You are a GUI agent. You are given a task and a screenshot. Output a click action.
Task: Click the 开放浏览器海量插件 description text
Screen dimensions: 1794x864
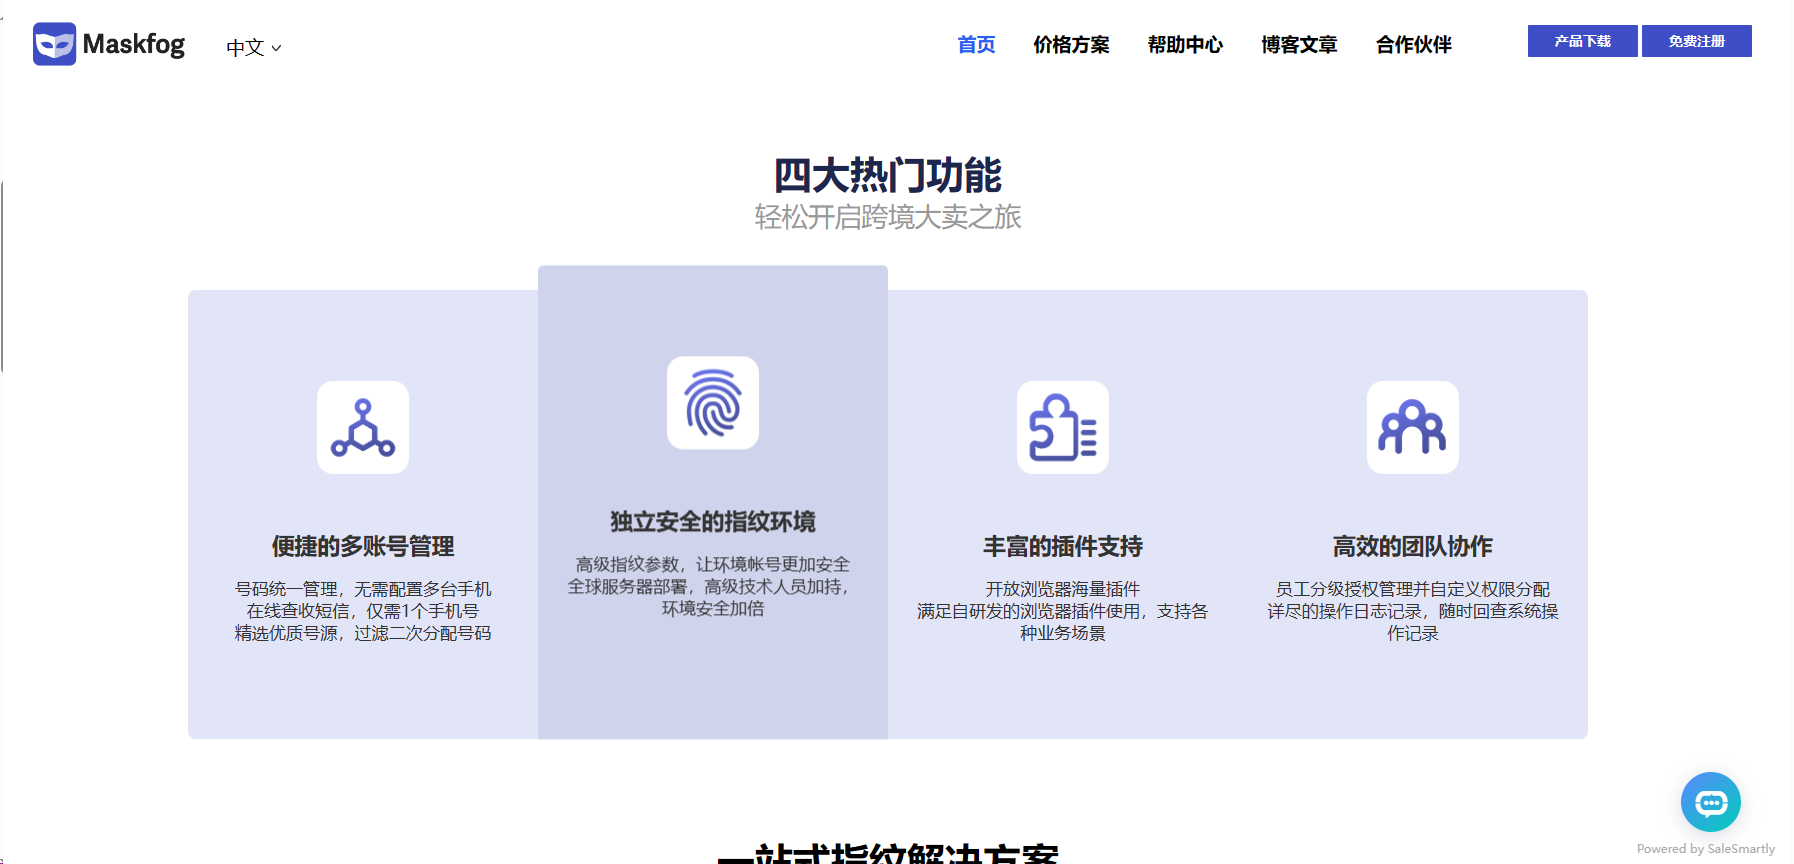(x=1063, y=611)
